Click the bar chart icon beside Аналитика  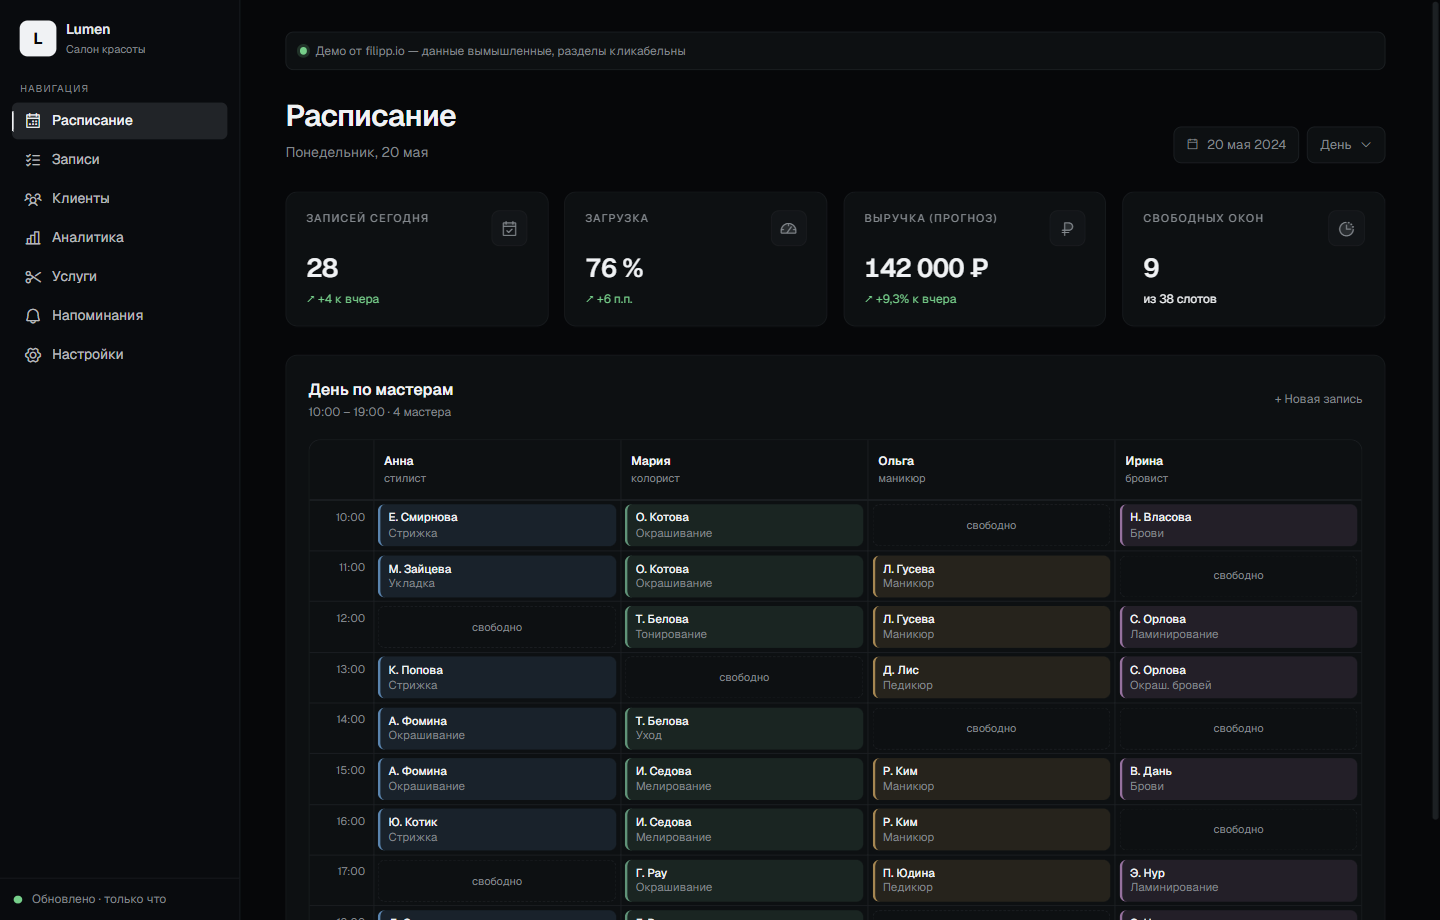(x=33, y=238)
